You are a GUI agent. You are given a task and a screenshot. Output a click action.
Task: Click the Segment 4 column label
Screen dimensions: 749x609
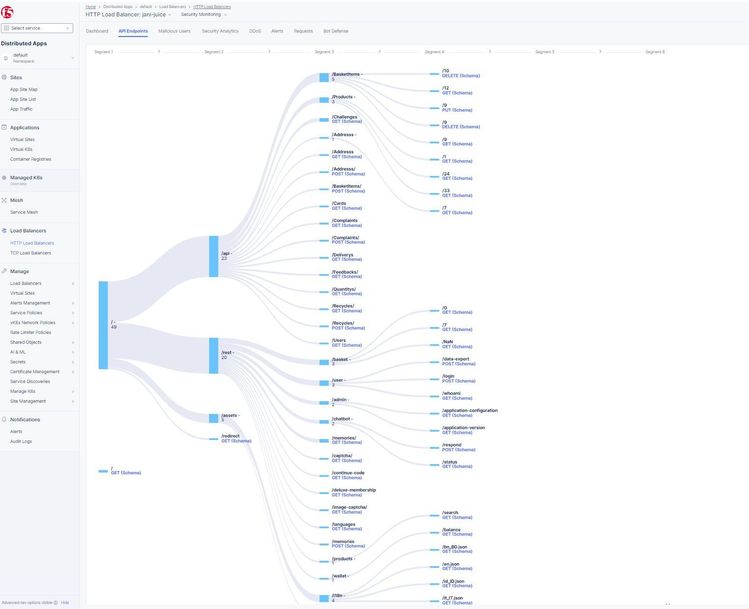[434, 52]
